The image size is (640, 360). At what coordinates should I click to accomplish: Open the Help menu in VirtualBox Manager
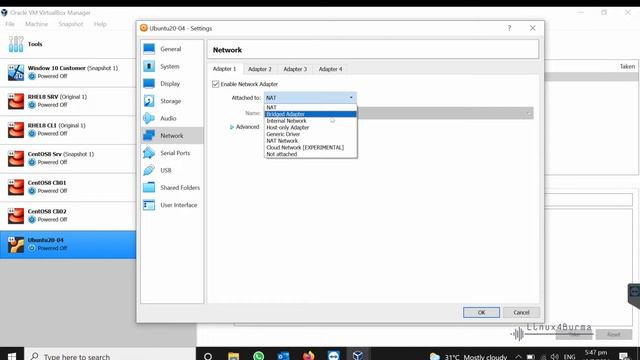[x=100, y=24]
